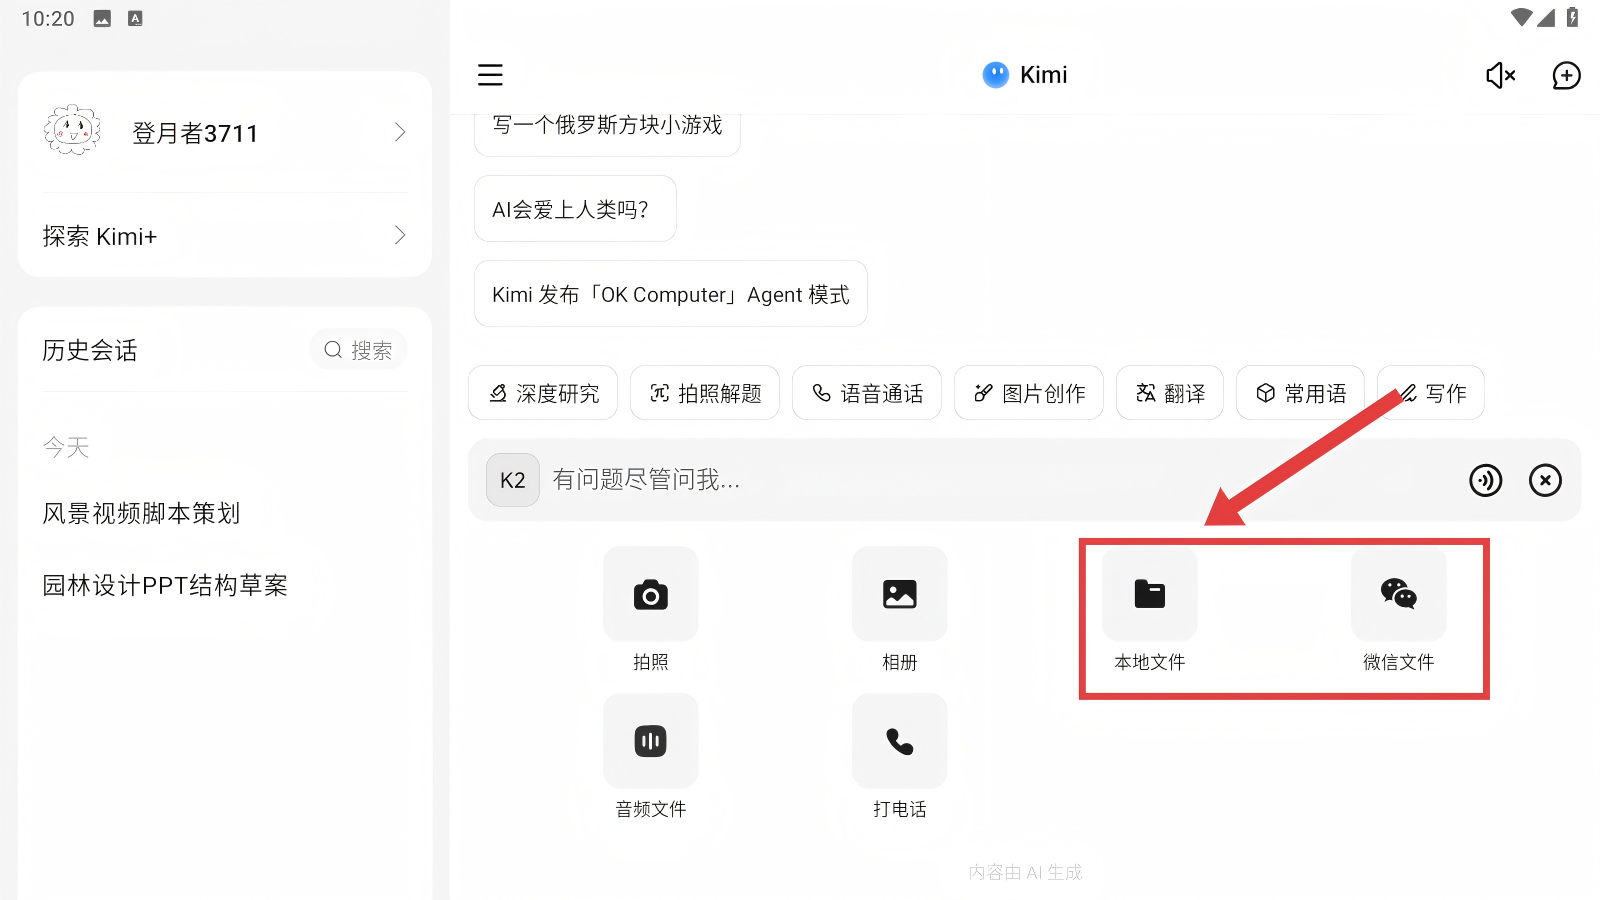Start a new chat with plus bubble icon
Screen dimensions: 1600x900
point(1566,76)
